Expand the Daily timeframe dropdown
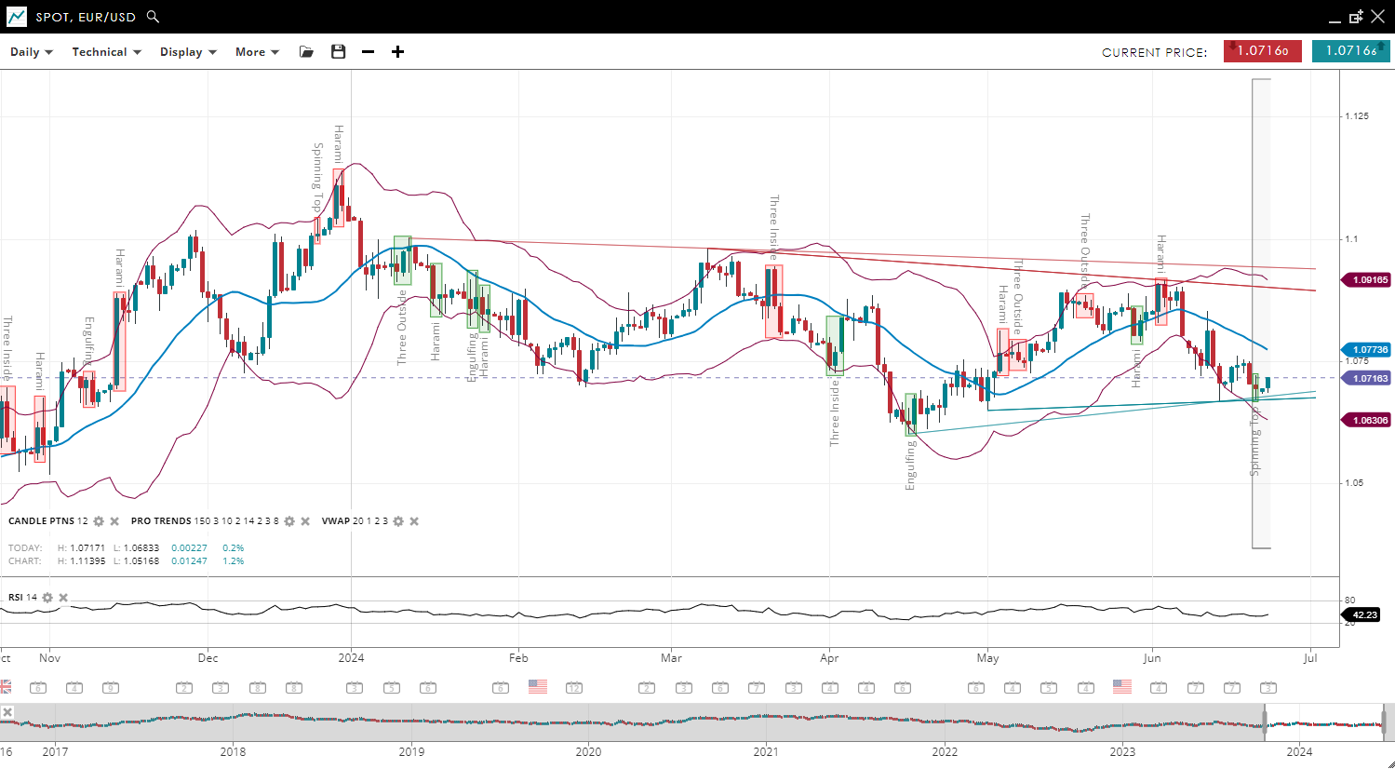 tap(31, 52)
